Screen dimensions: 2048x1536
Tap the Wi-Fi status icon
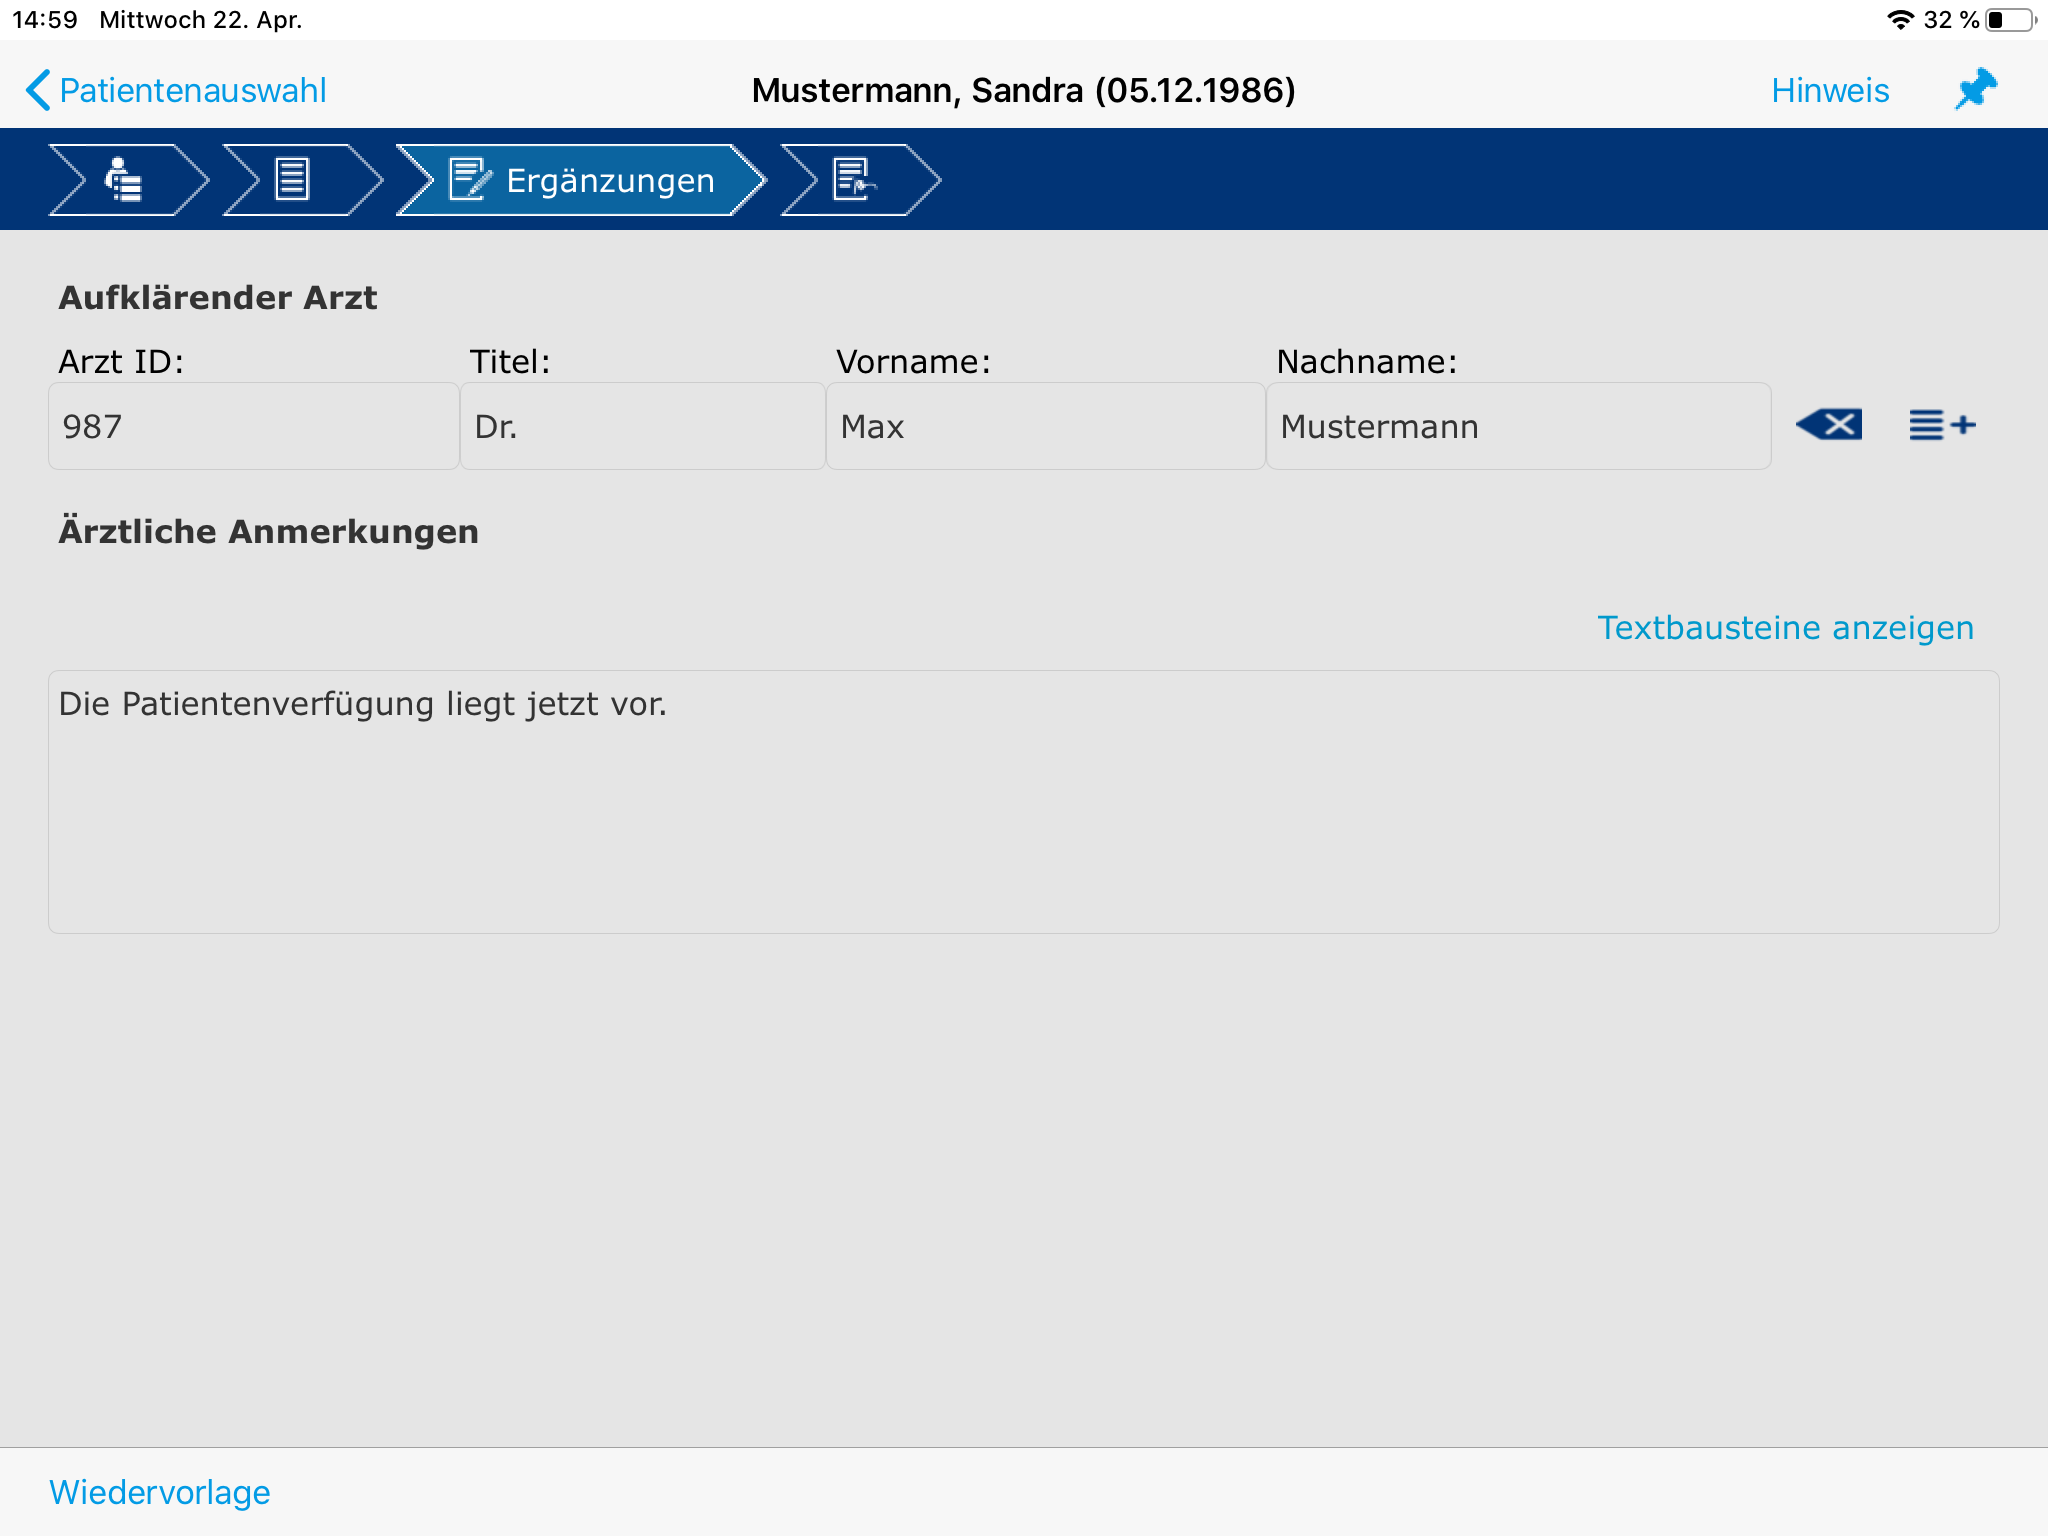1899,20
